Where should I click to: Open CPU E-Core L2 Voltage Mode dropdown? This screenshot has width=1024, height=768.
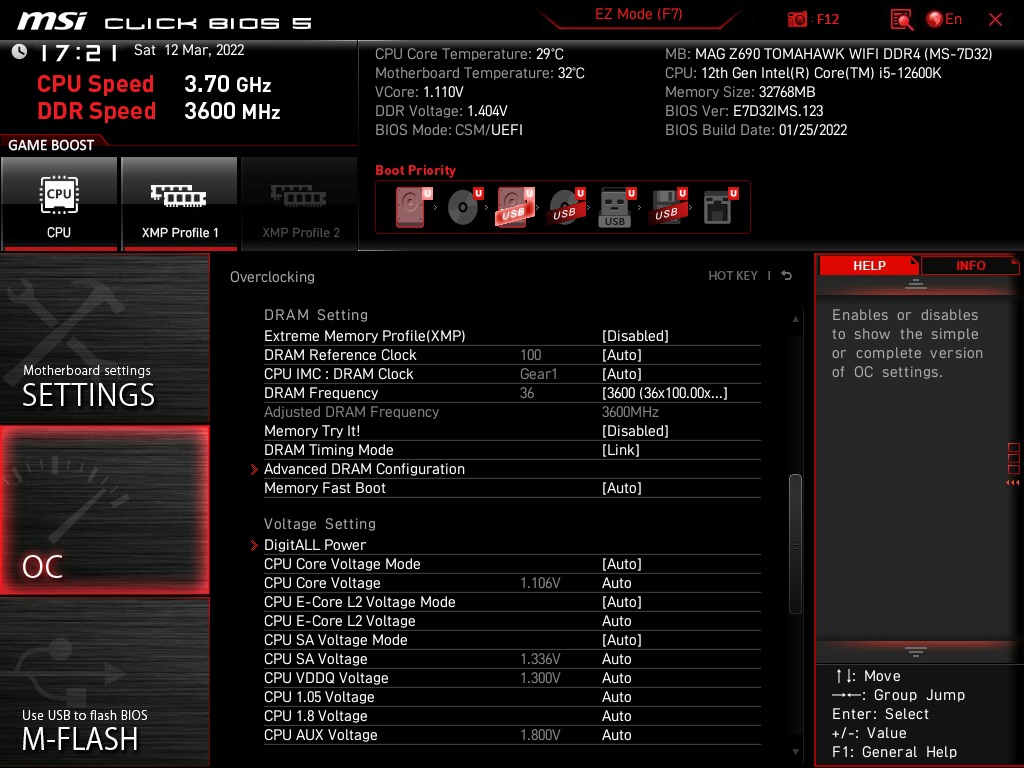(622, 601)
